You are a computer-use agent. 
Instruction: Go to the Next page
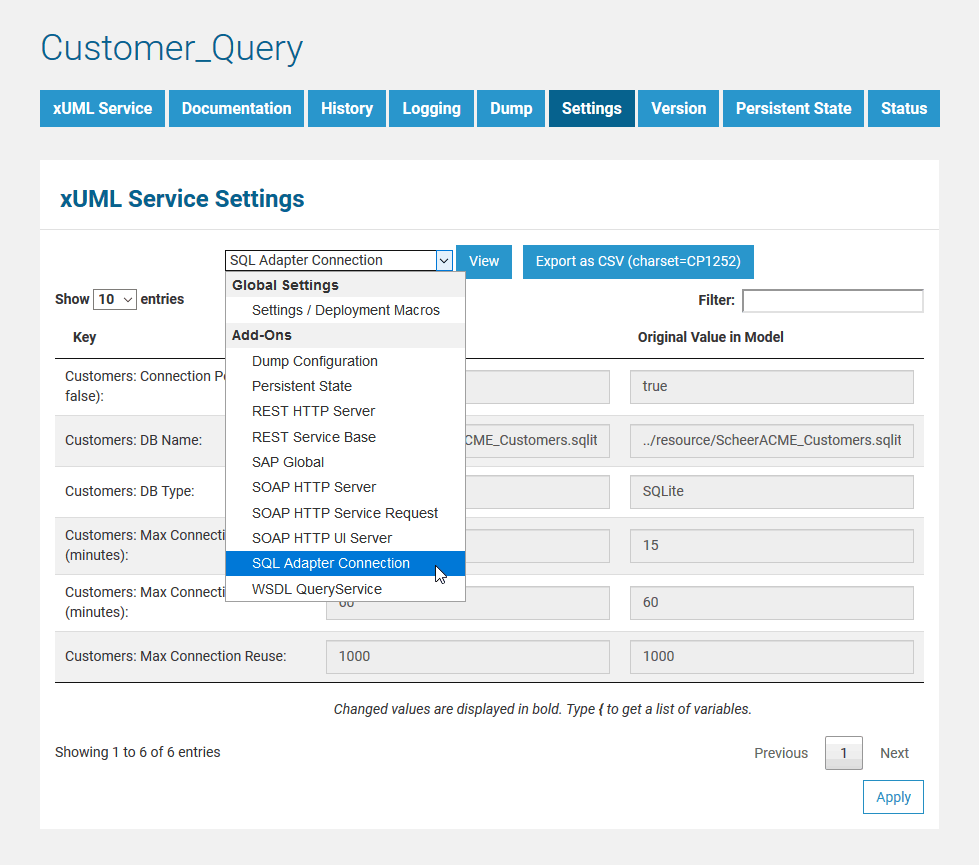894,753
